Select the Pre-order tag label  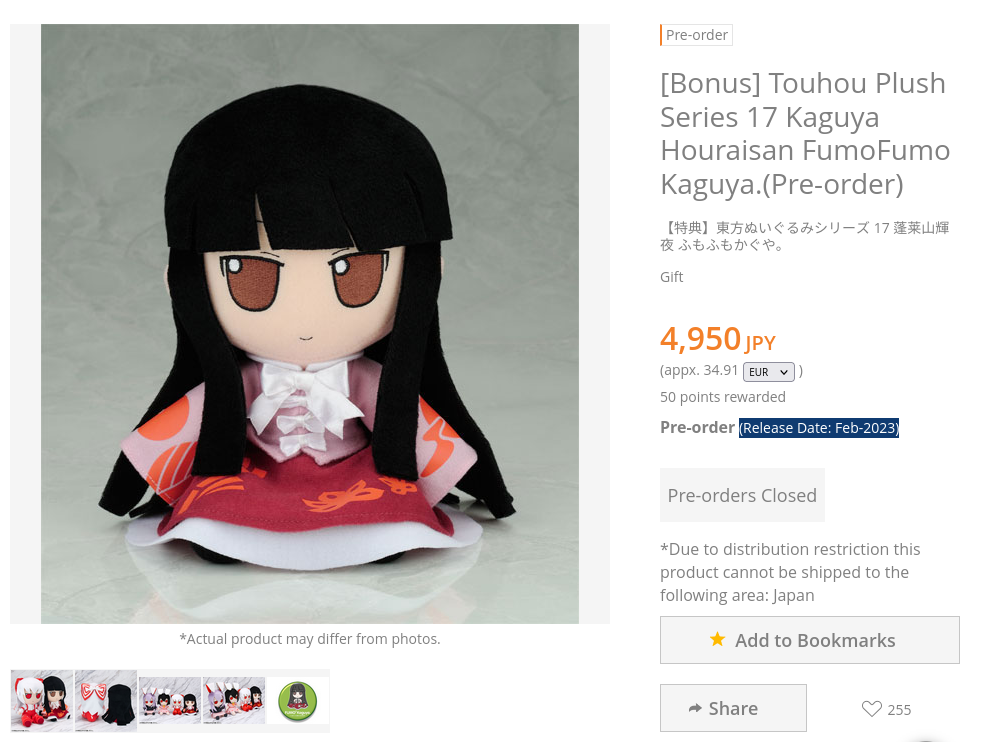point(696,35)
